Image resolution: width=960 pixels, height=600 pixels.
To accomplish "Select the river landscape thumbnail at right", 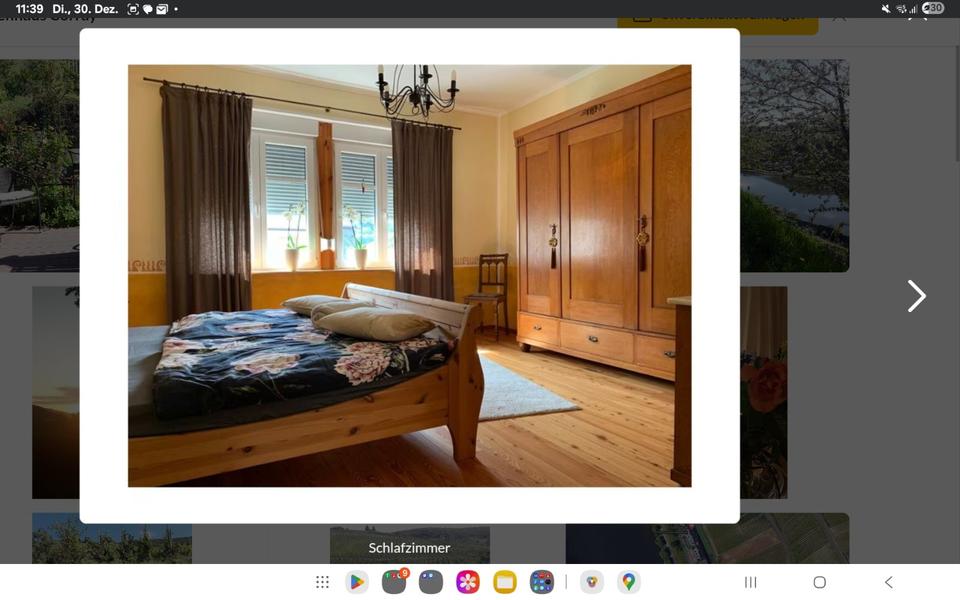I will 795,165.
